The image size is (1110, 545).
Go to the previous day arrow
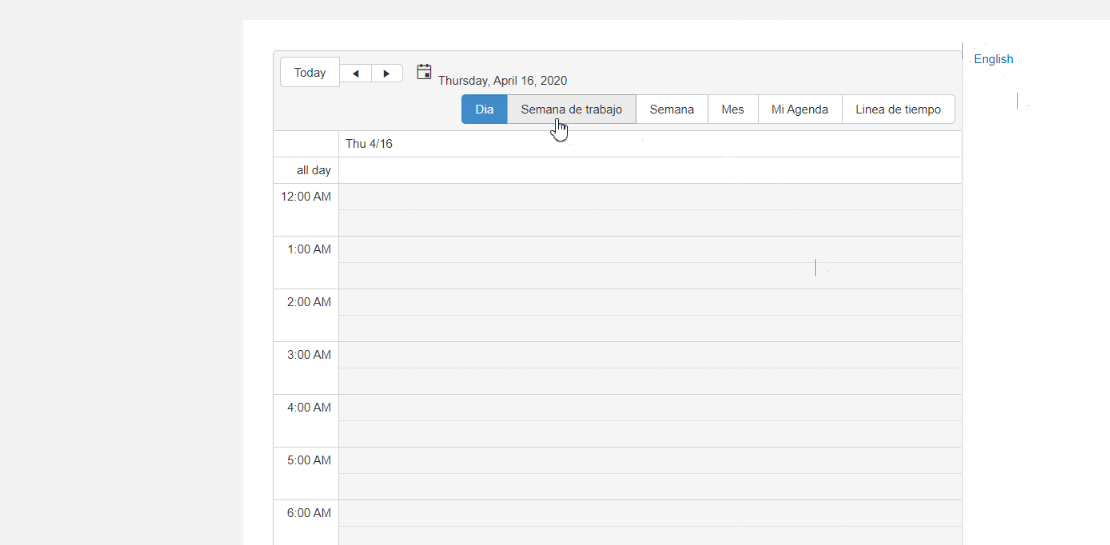tap(355, 74)
